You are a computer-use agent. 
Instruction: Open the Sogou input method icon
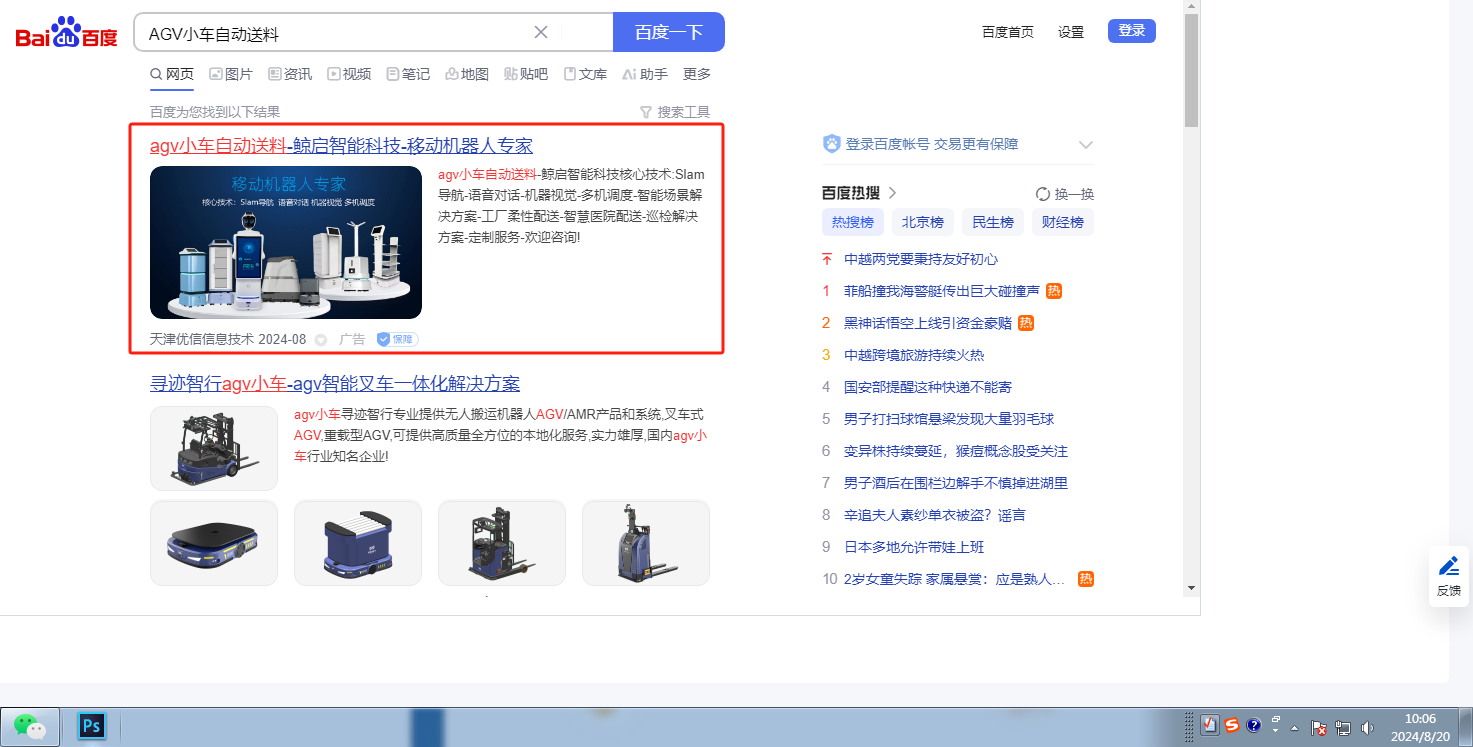click(1232, 726)
